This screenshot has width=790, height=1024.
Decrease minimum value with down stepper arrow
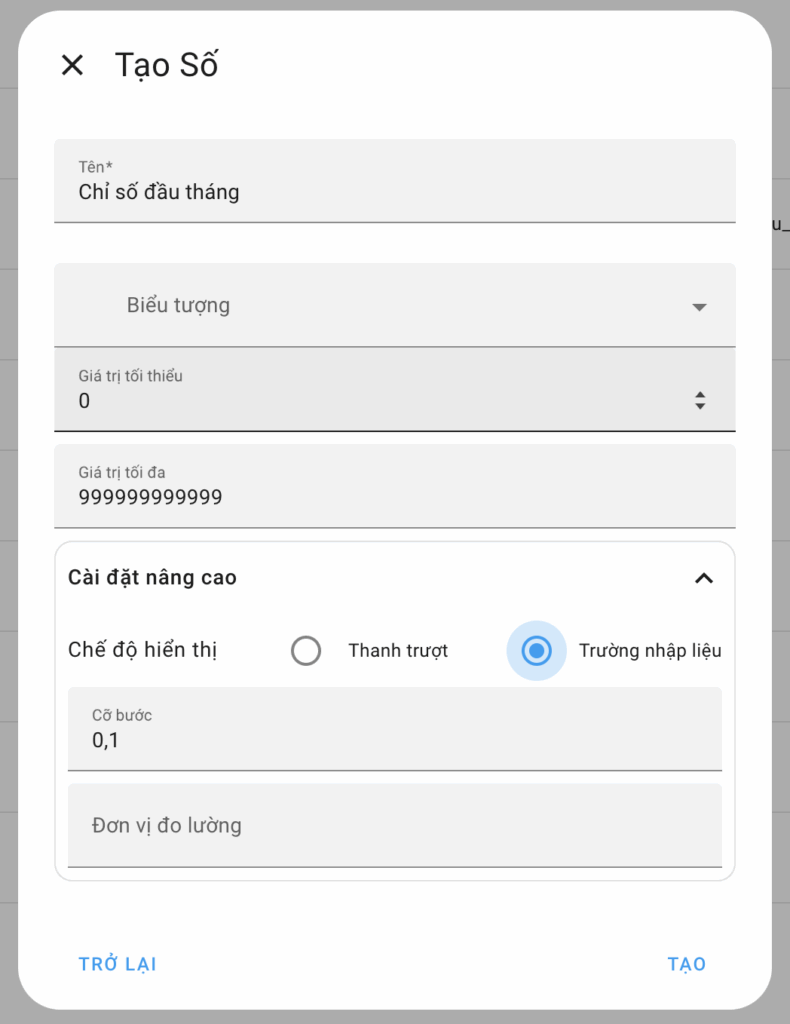(700, 406)
